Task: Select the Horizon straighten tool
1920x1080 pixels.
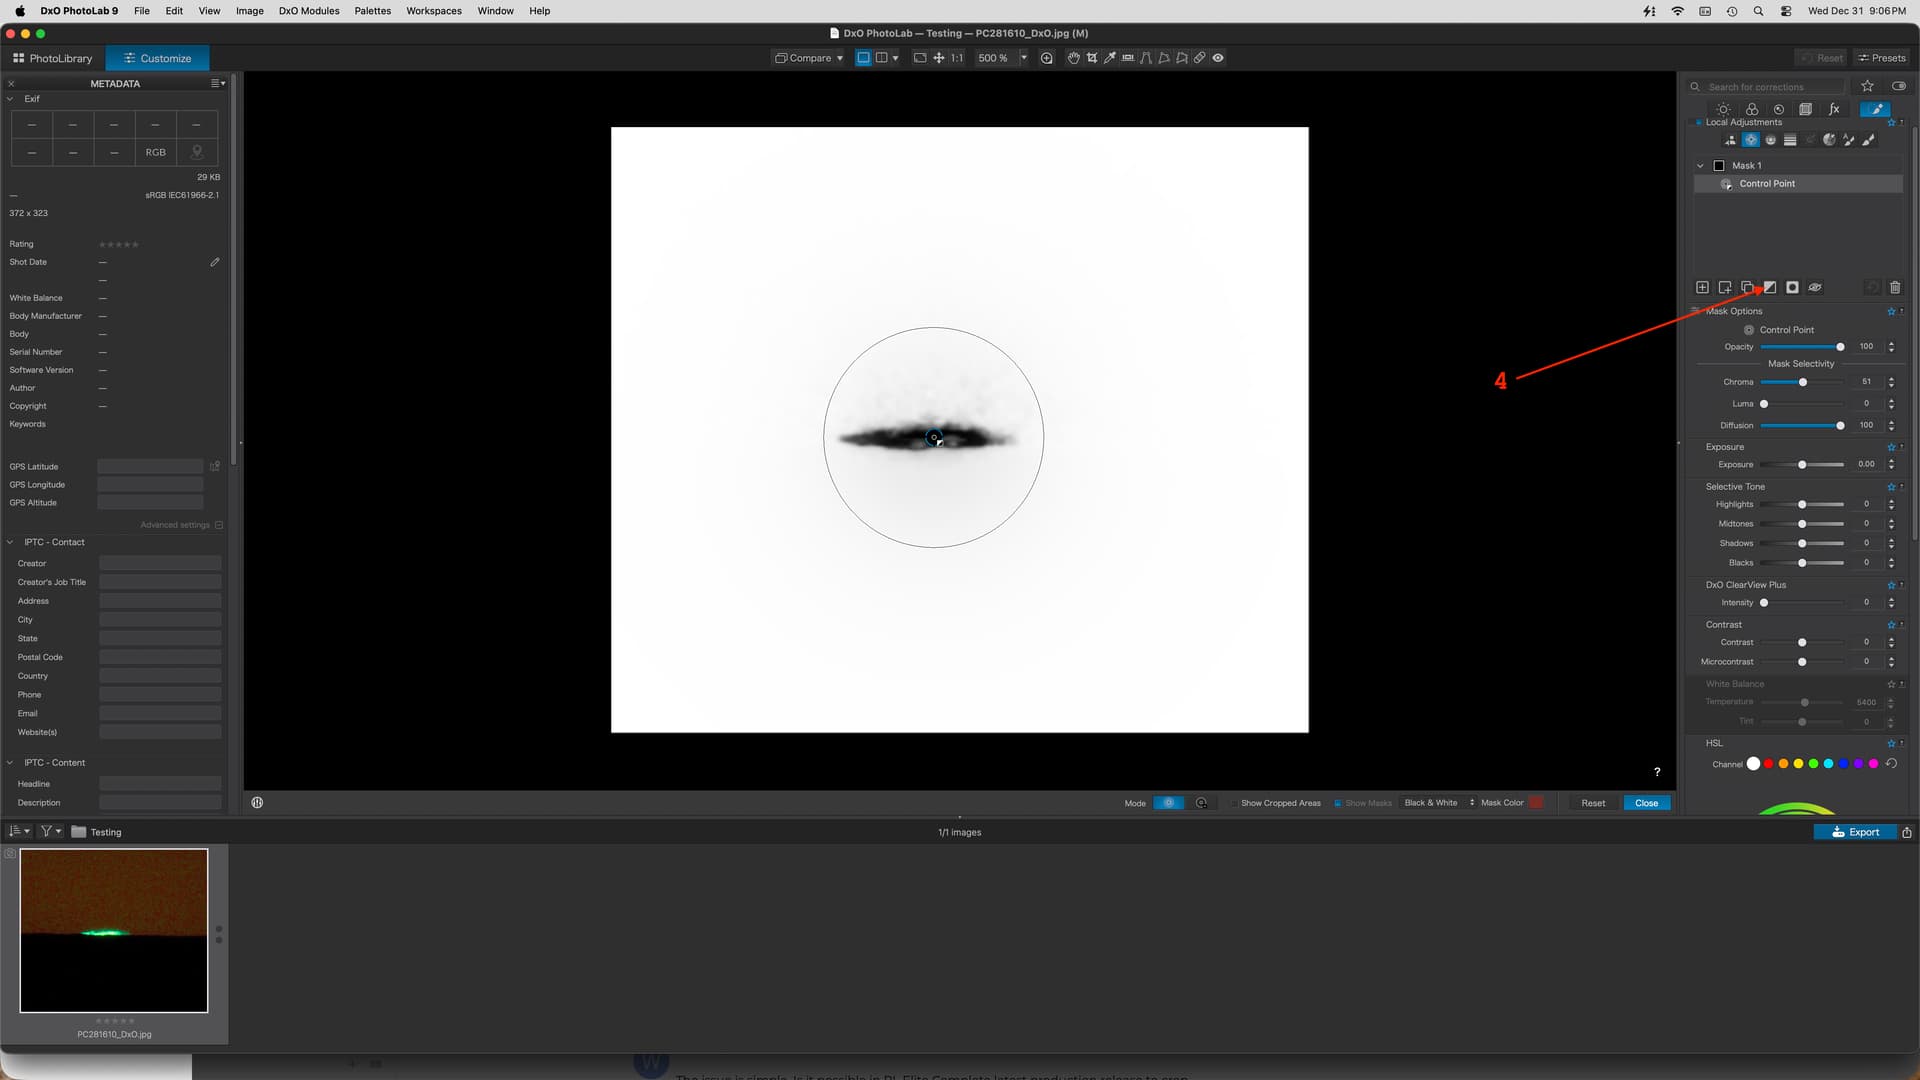Action: click(x=1128, y=58)
